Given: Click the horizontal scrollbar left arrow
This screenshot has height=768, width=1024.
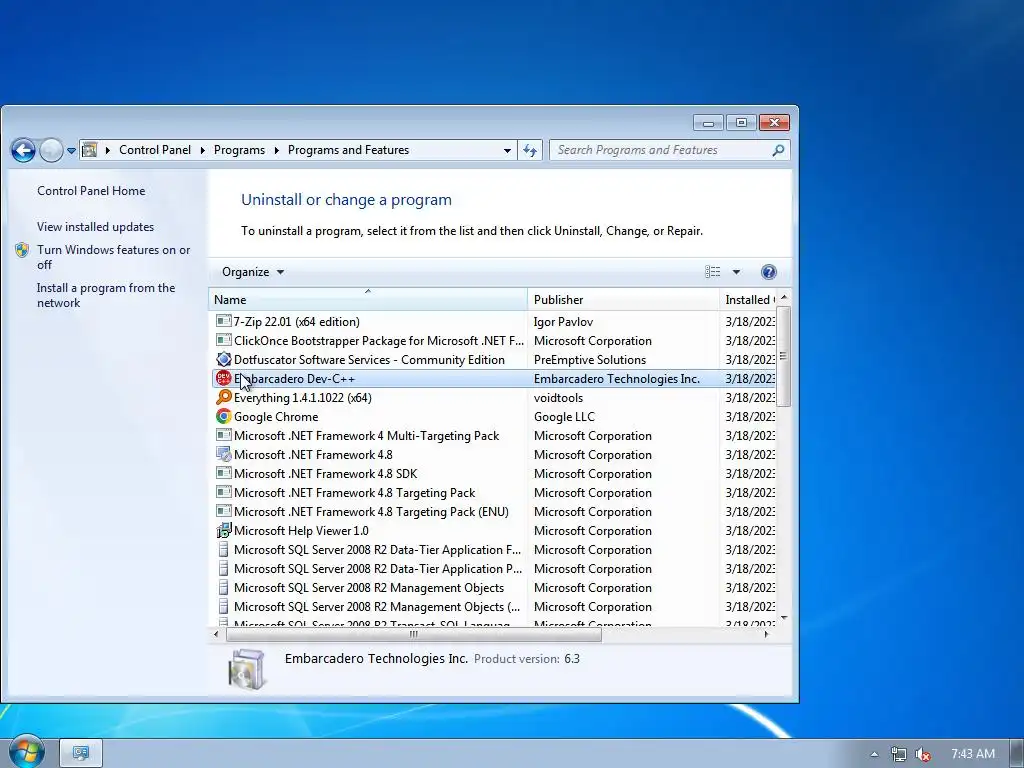Looking at the screenshot, I should click(x=216, y=634).
